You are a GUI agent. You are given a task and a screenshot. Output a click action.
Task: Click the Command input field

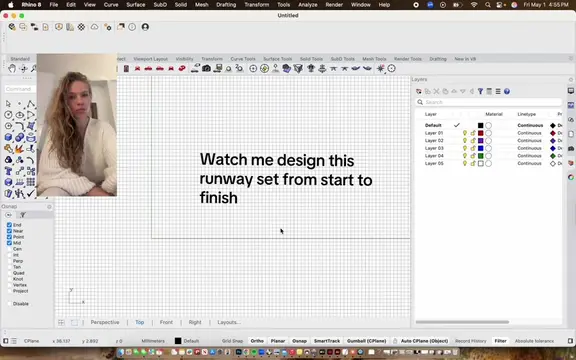tap(20, 89)
